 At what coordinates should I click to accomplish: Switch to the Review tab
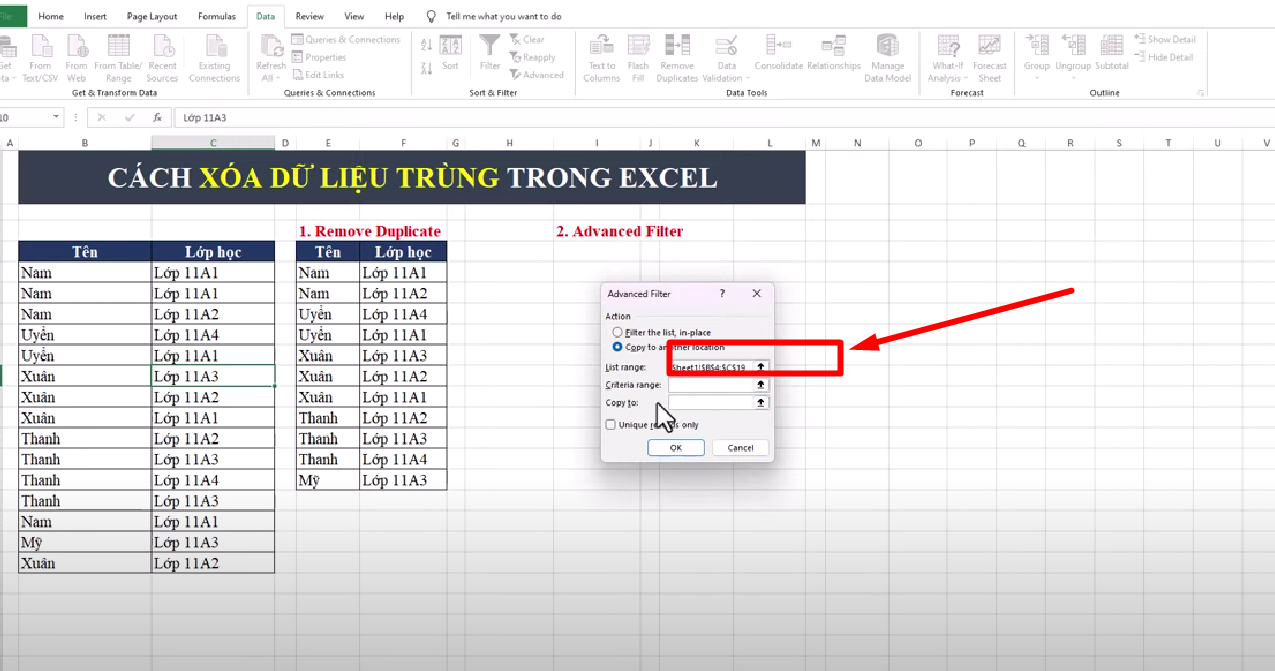(x=310, y=16)
